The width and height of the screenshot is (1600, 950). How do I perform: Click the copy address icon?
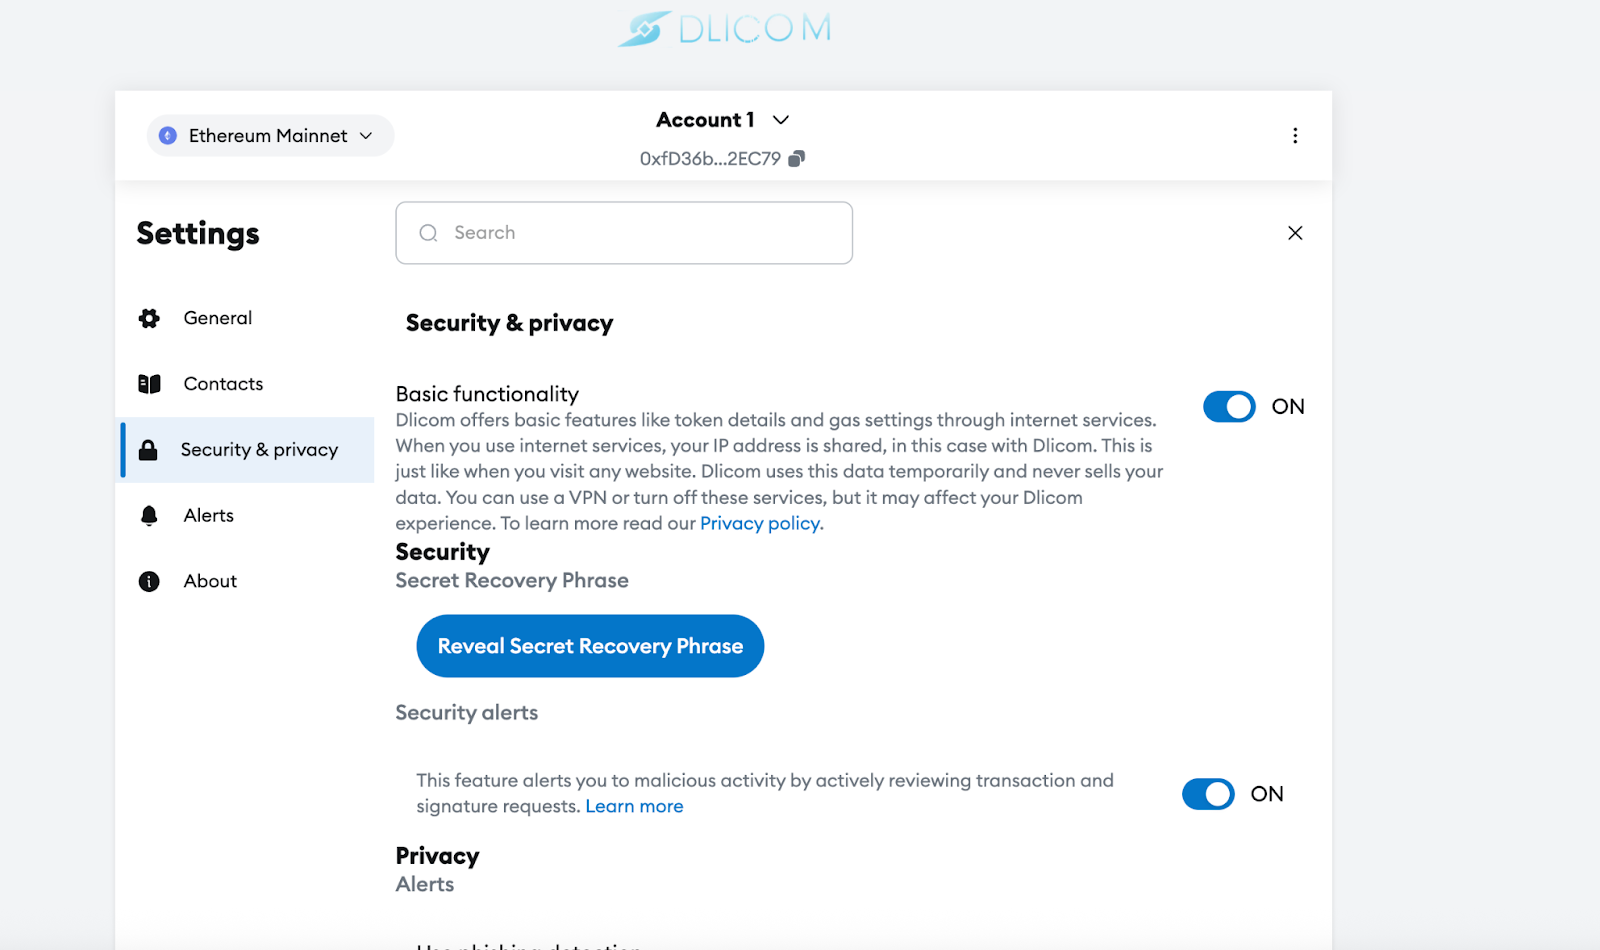coord(796,159)
